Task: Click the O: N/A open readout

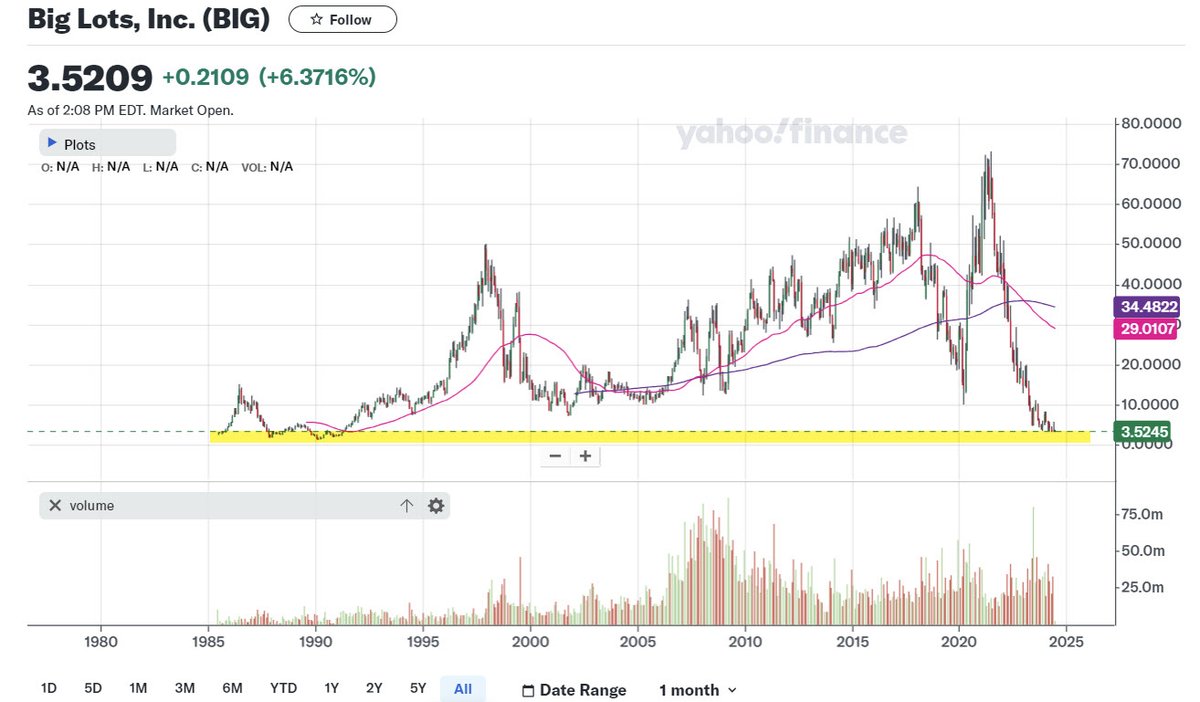Action: [x=60, y=167]
